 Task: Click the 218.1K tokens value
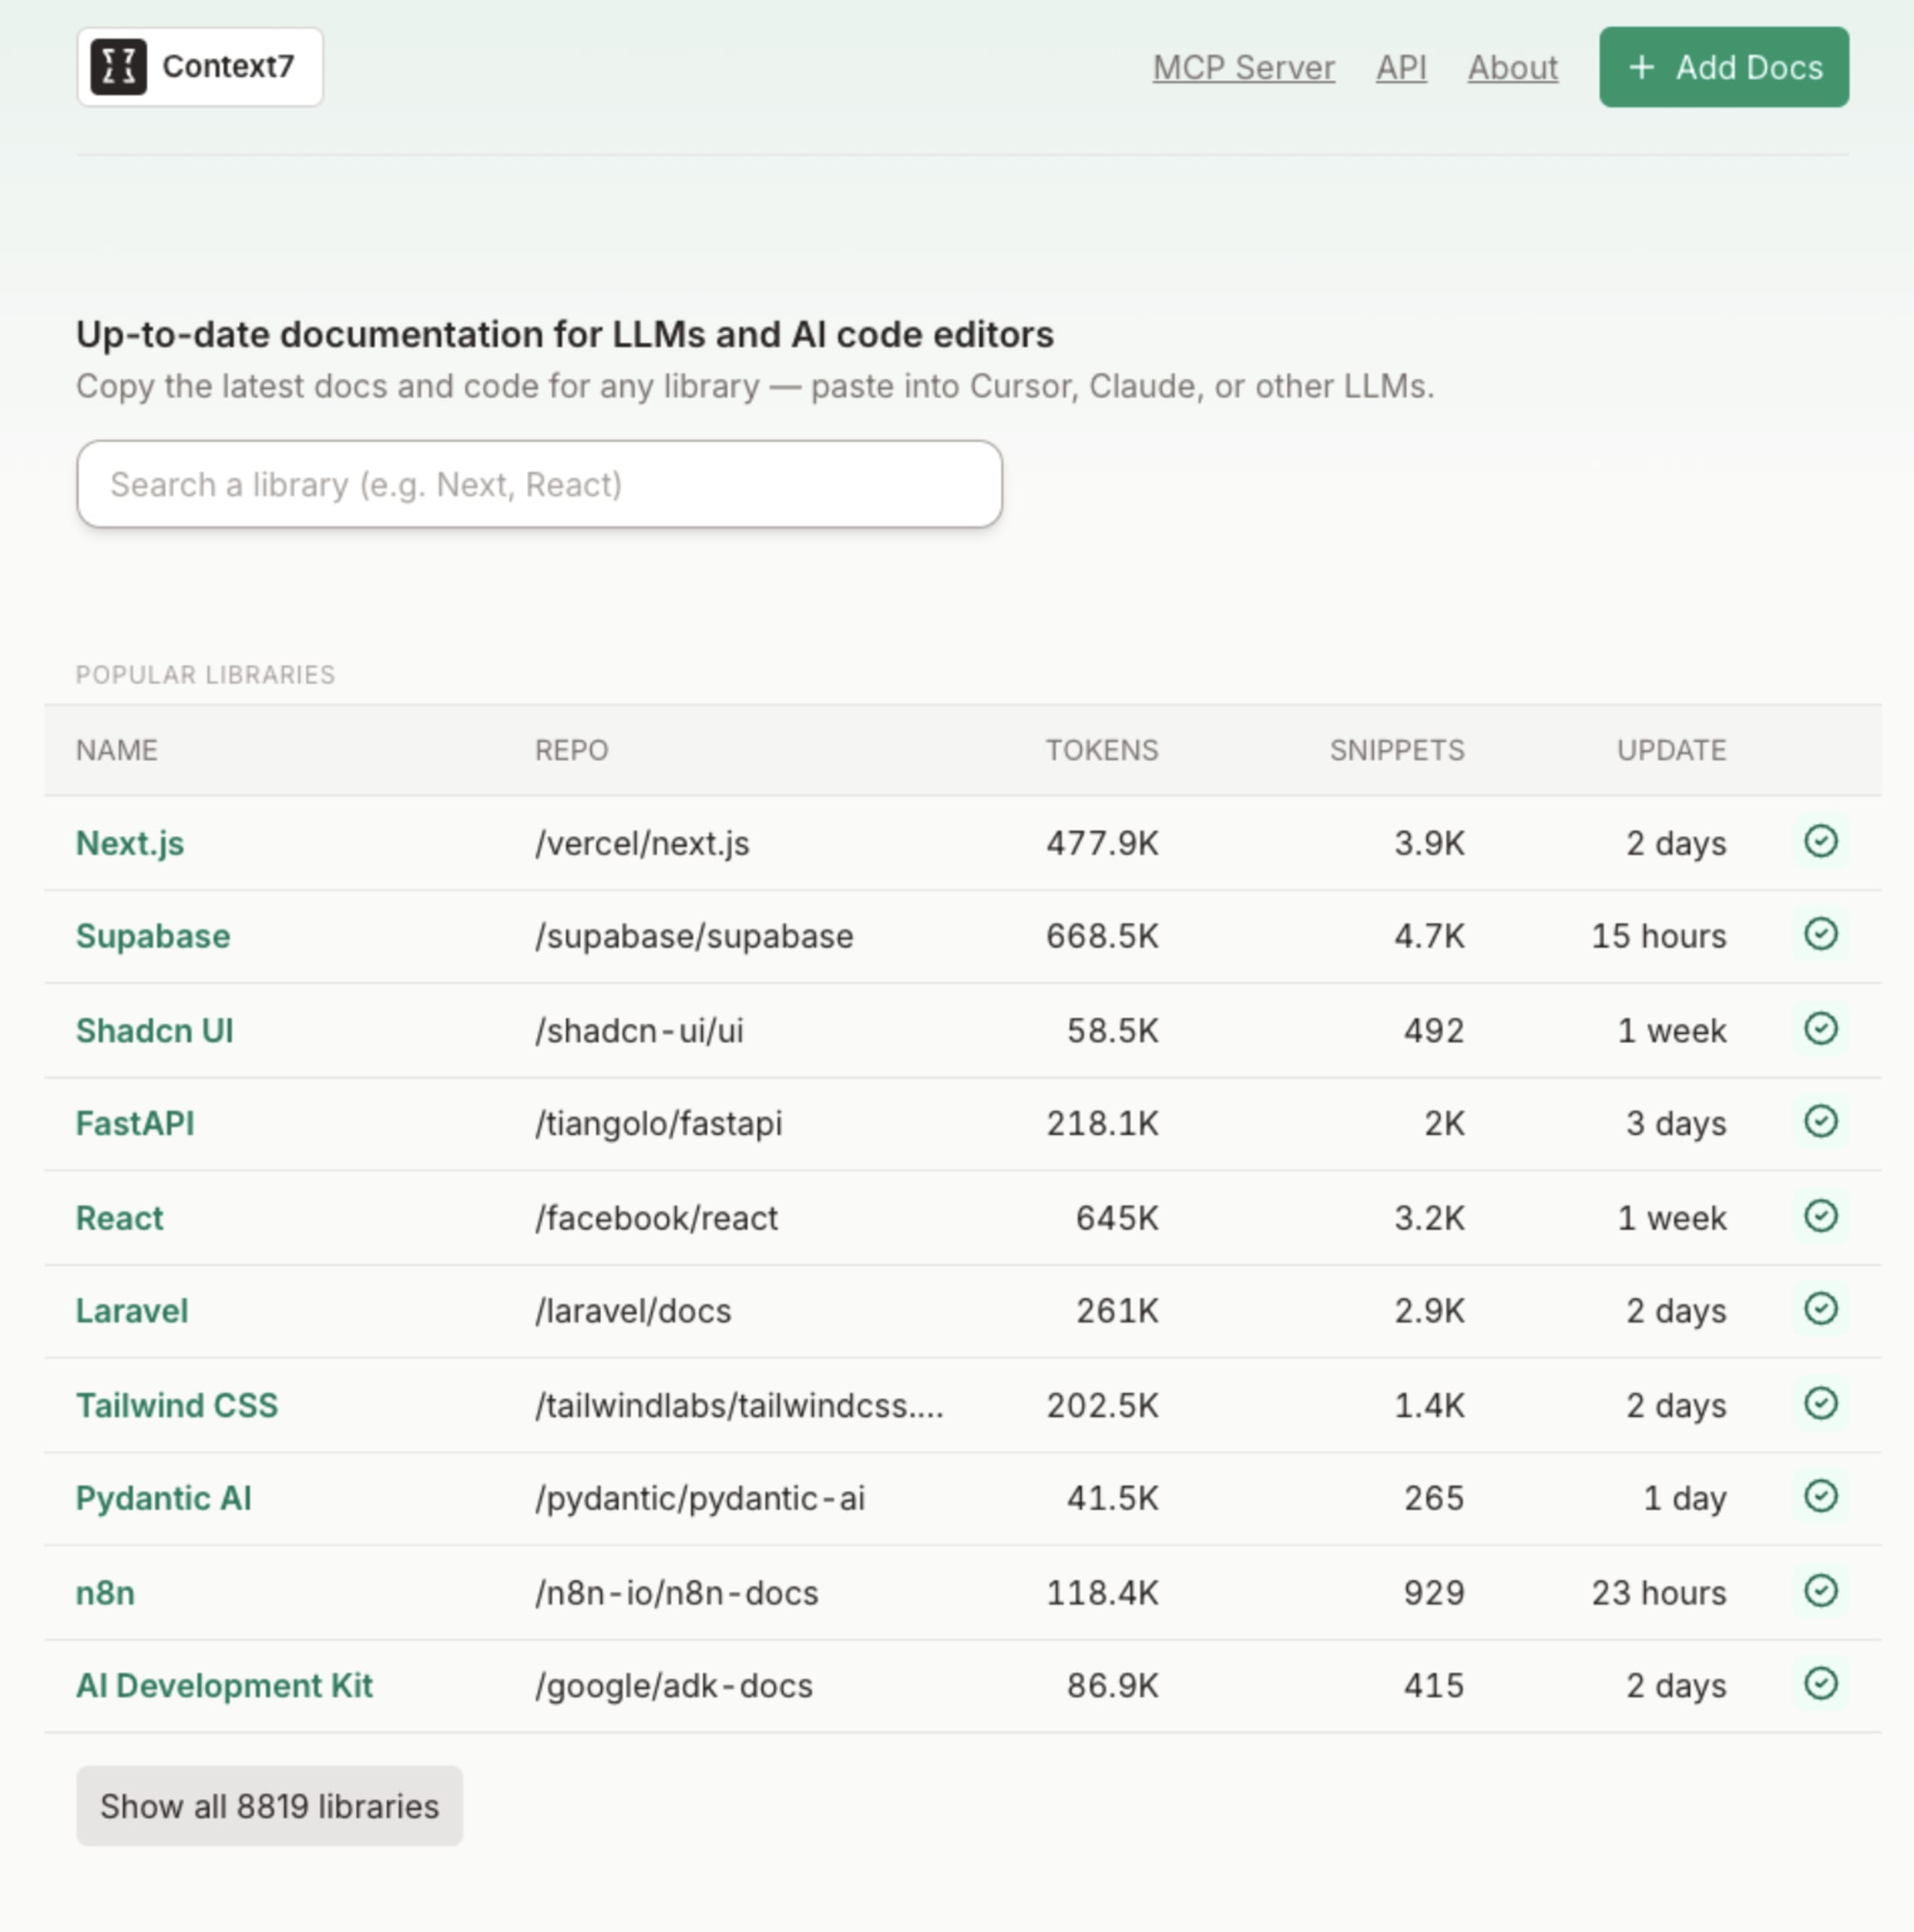click(x=1102, y=1123)
